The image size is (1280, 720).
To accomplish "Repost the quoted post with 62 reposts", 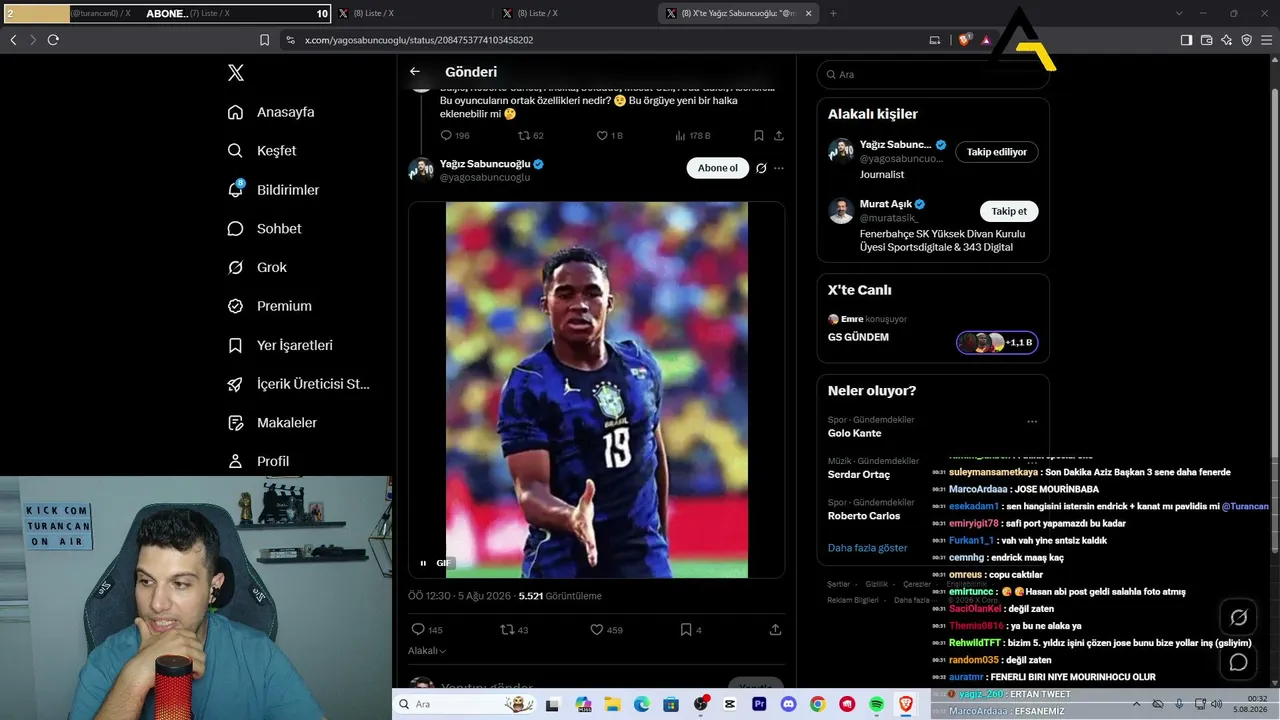I will (x=531, y=135).
